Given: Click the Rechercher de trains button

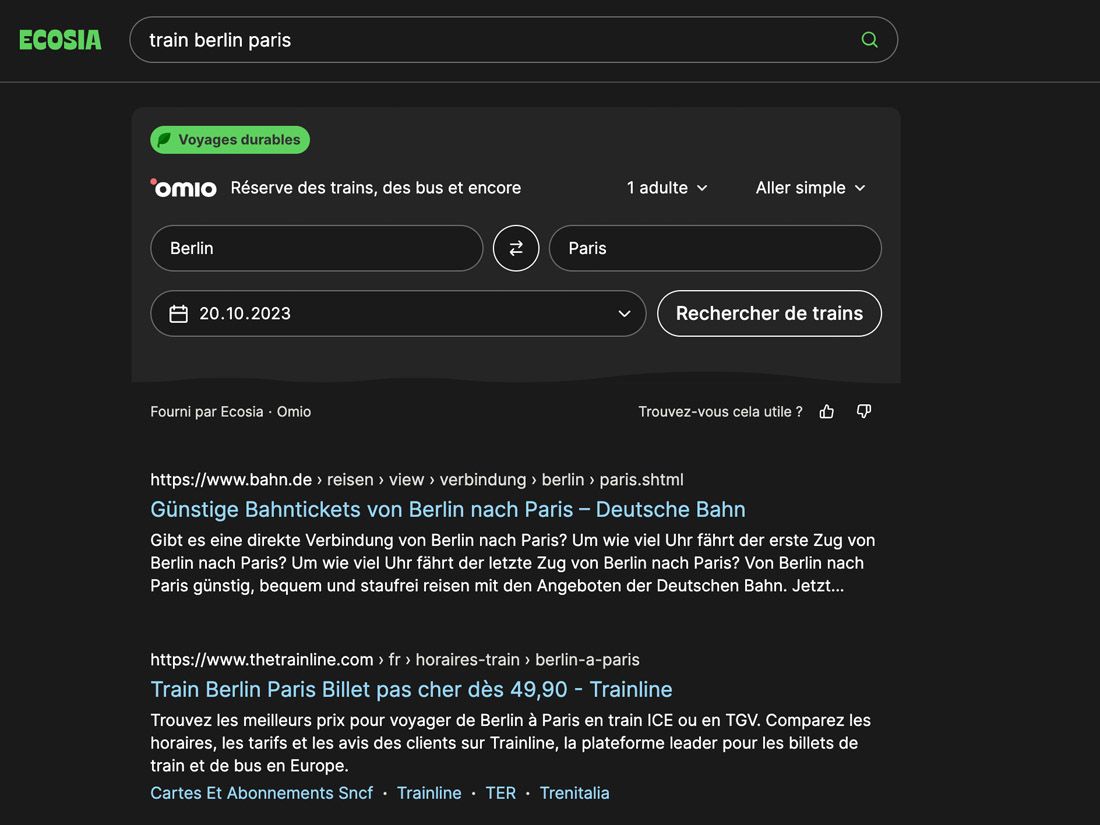Looking at the screenshot, I should pyautogui.click(x=769, y=314).
